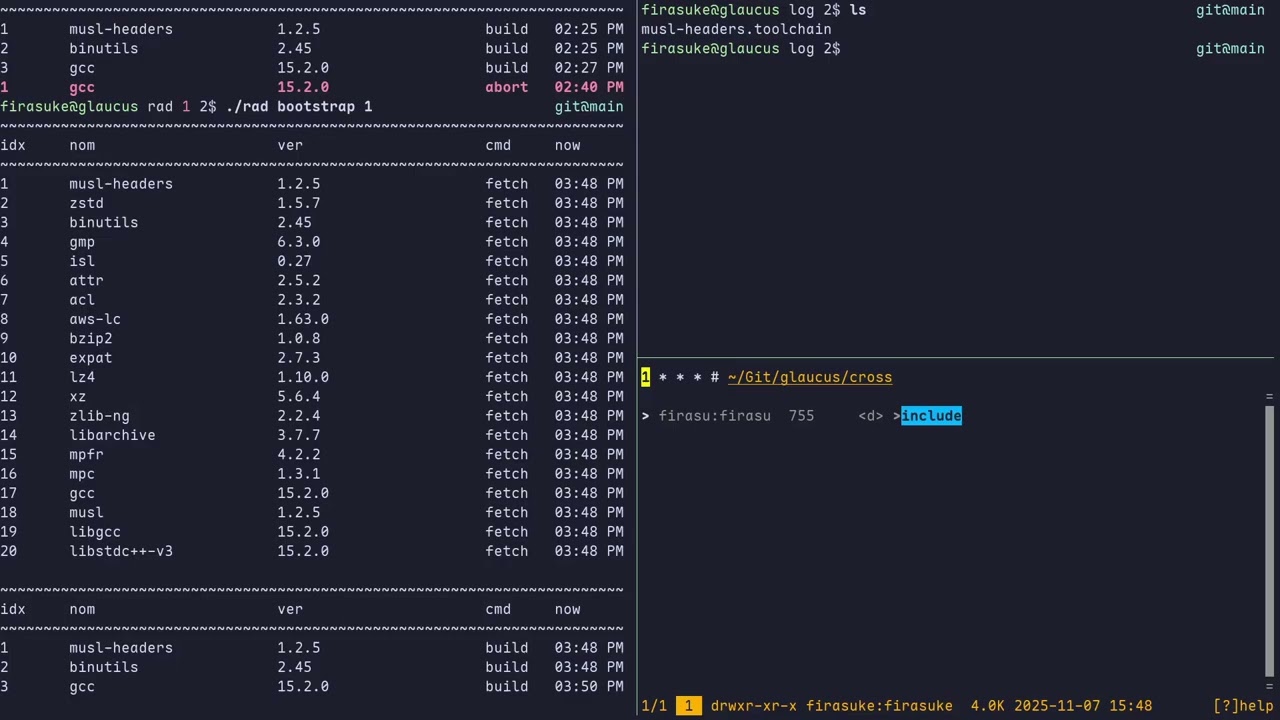Click the [?]help hint in nnn status bar
1280x720 pixels.
pyautogui.click(x=1243, y=706)
